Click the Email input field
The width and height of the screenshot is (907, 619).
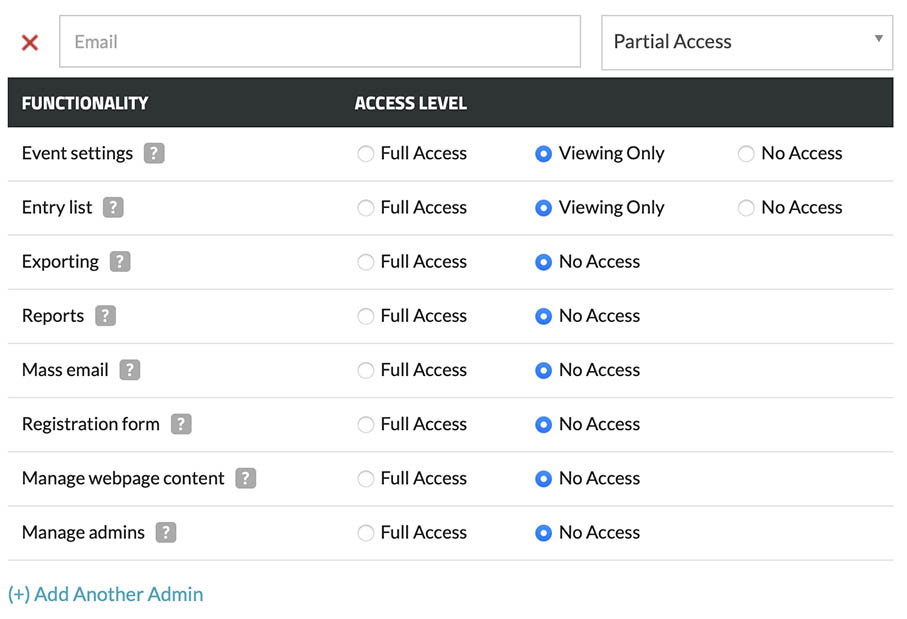tap(320, 42)
